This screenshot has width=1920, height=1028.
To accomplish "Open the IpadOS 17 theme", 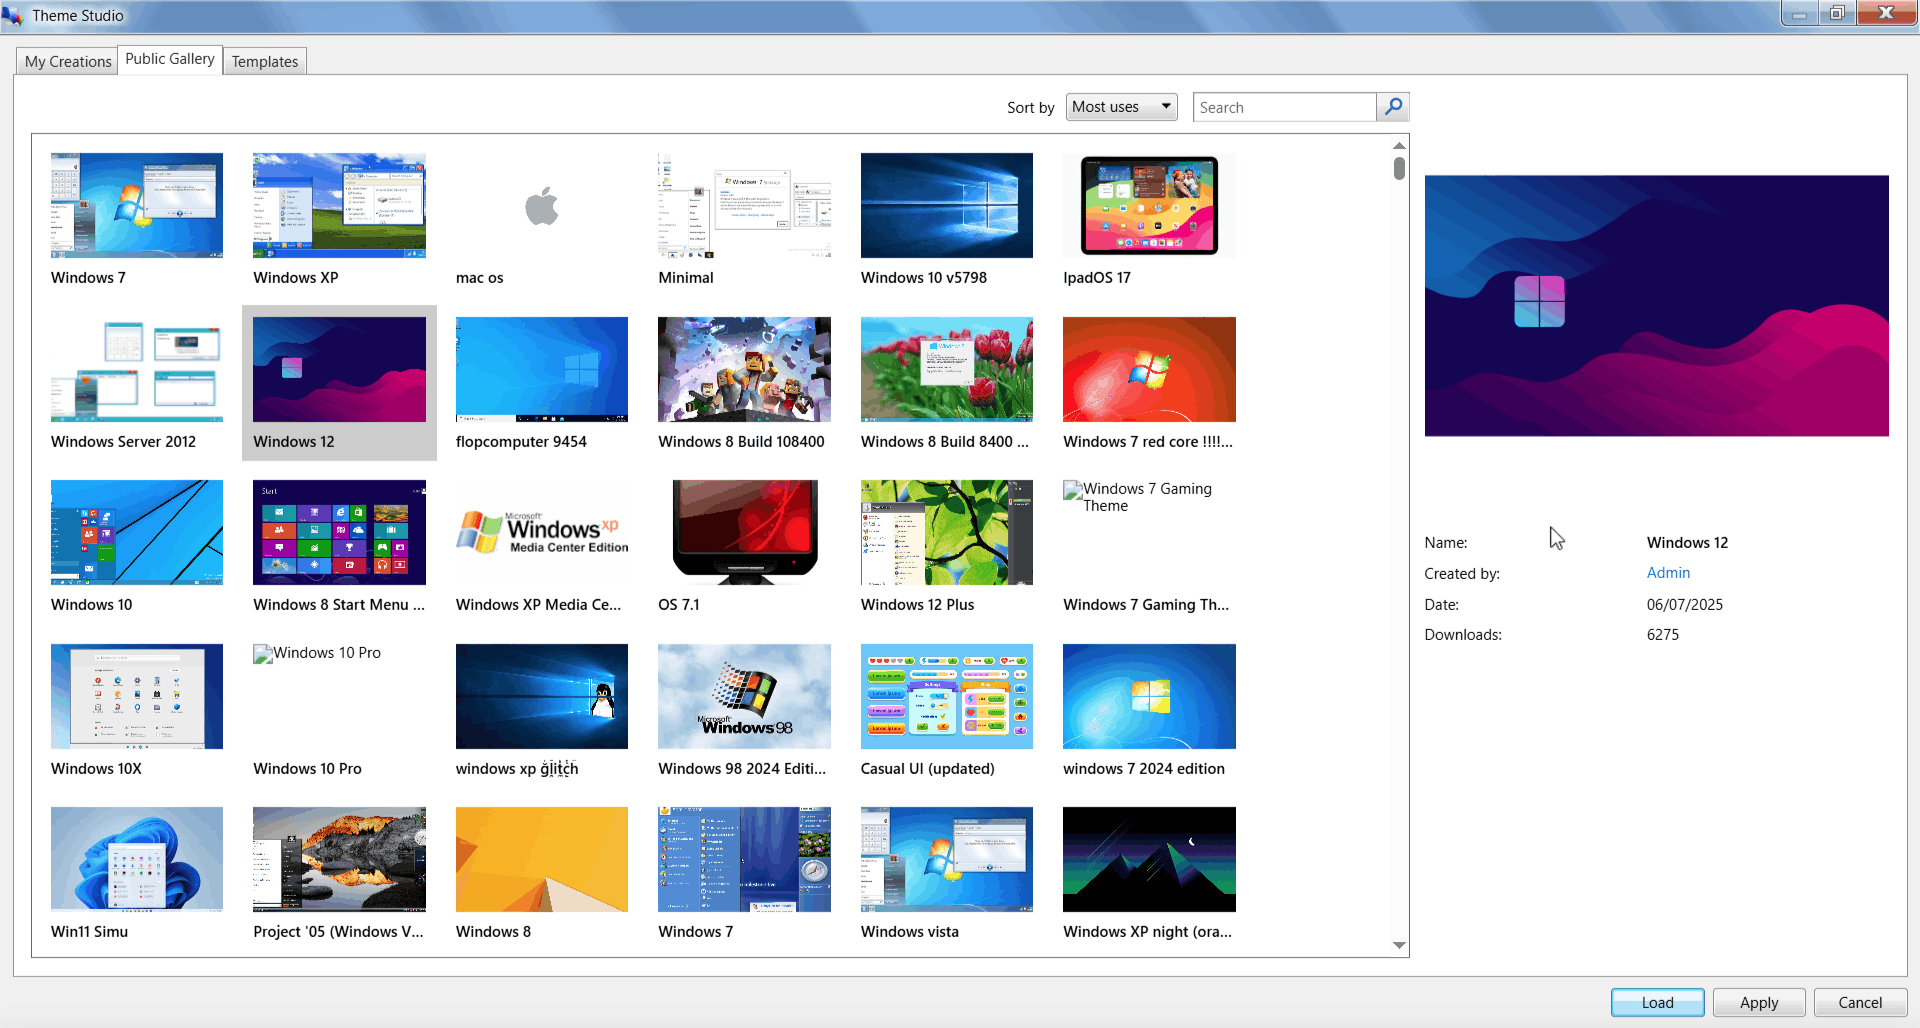I will (x=1148, y=205).
